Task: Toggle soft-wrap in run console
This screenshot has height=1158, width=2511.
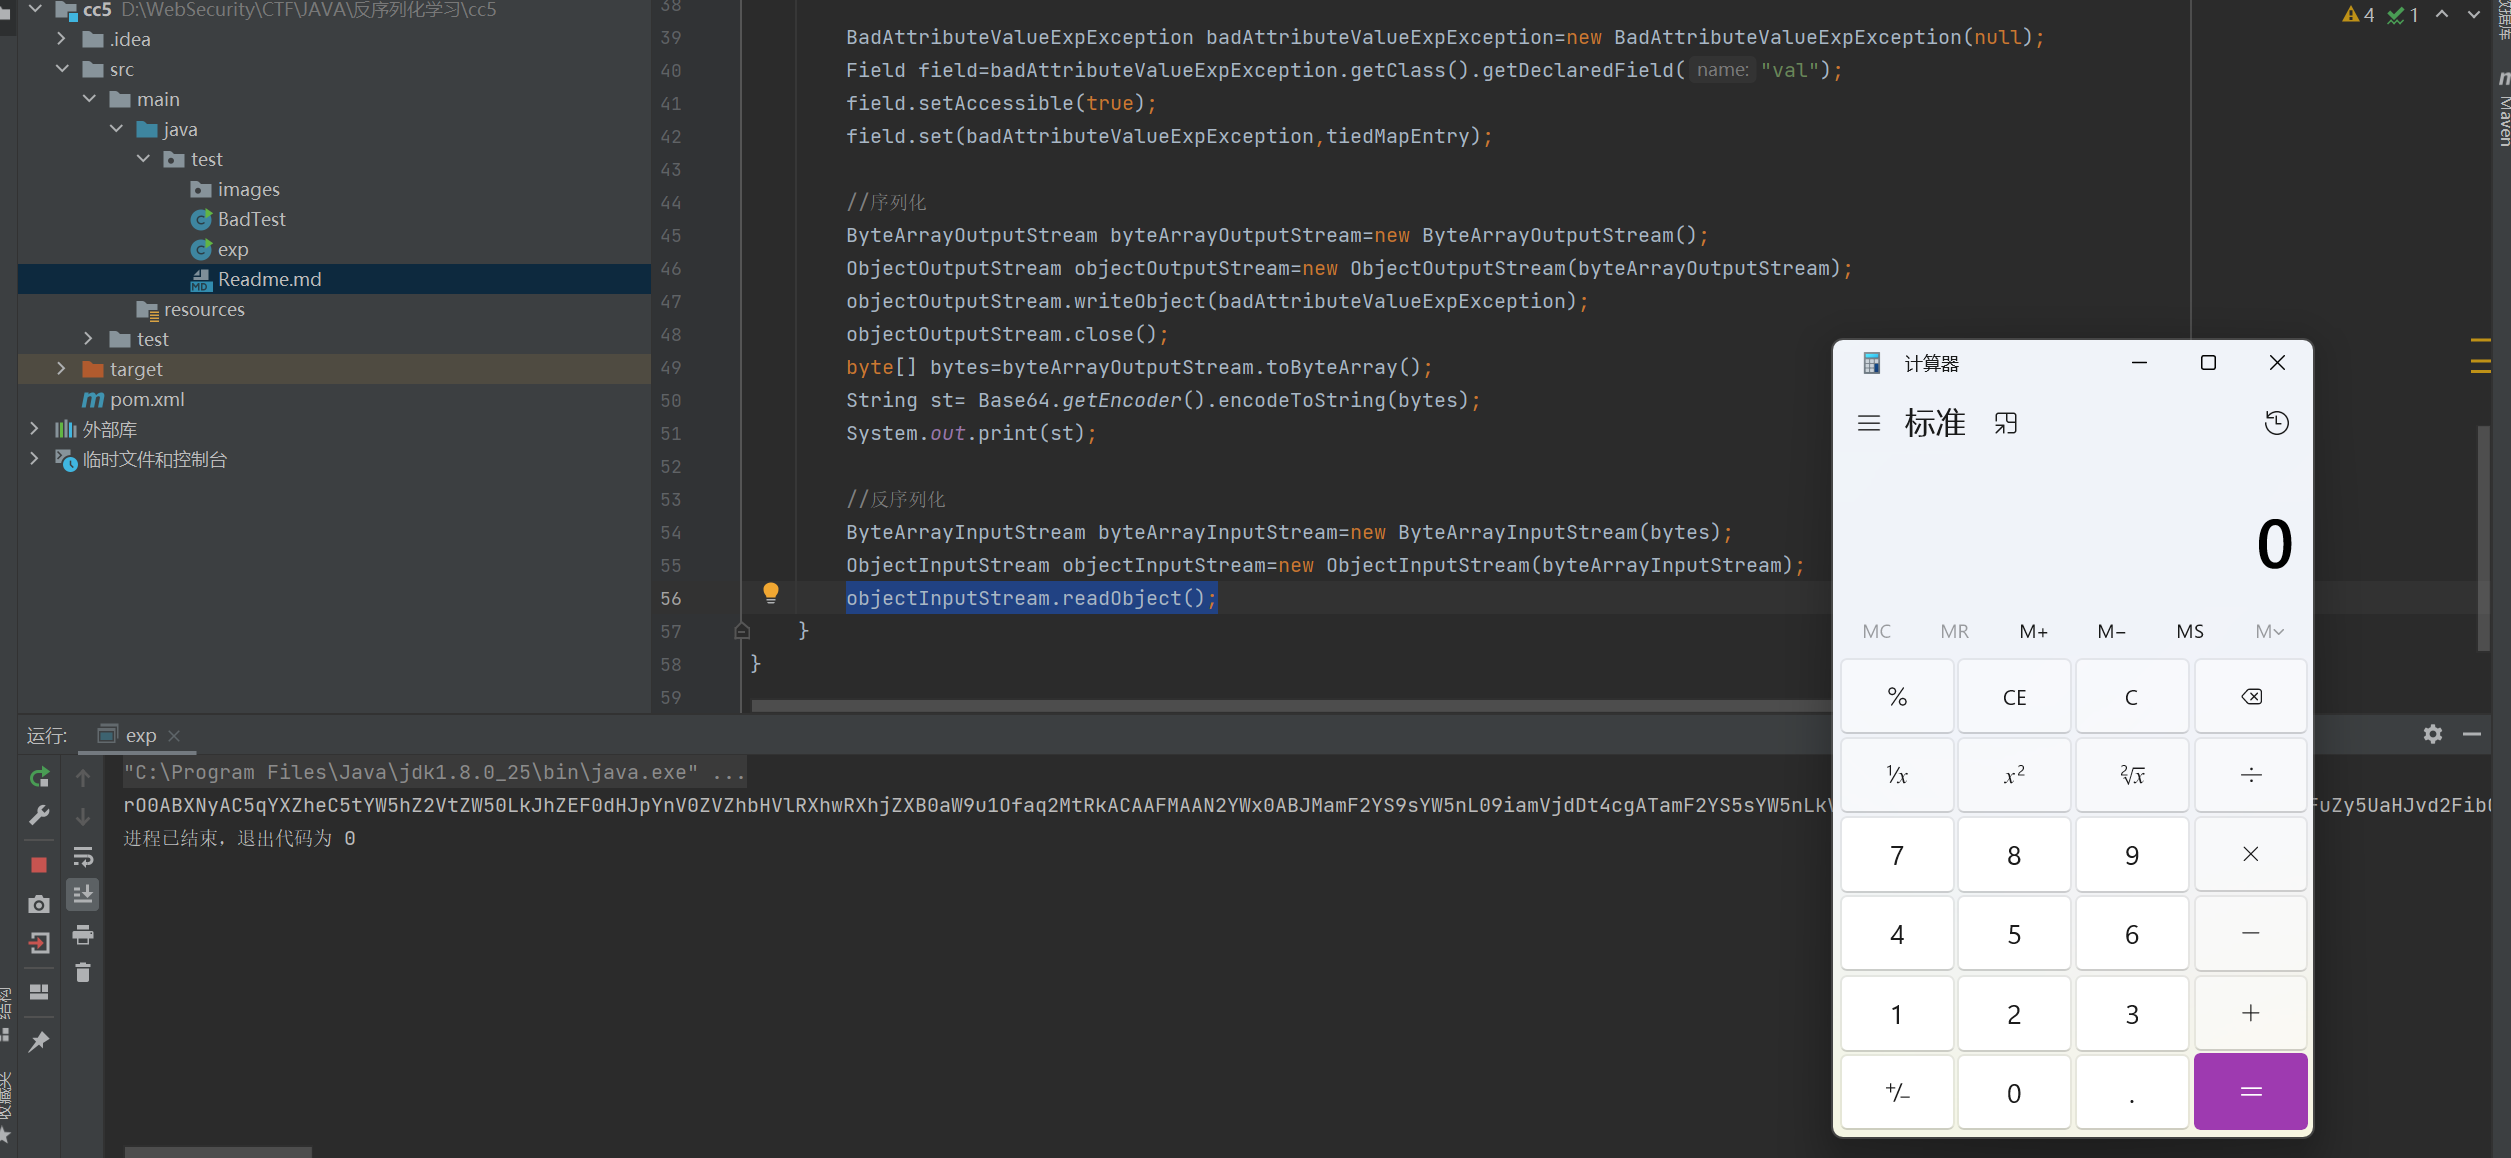Action: click(x=83, y=857)
